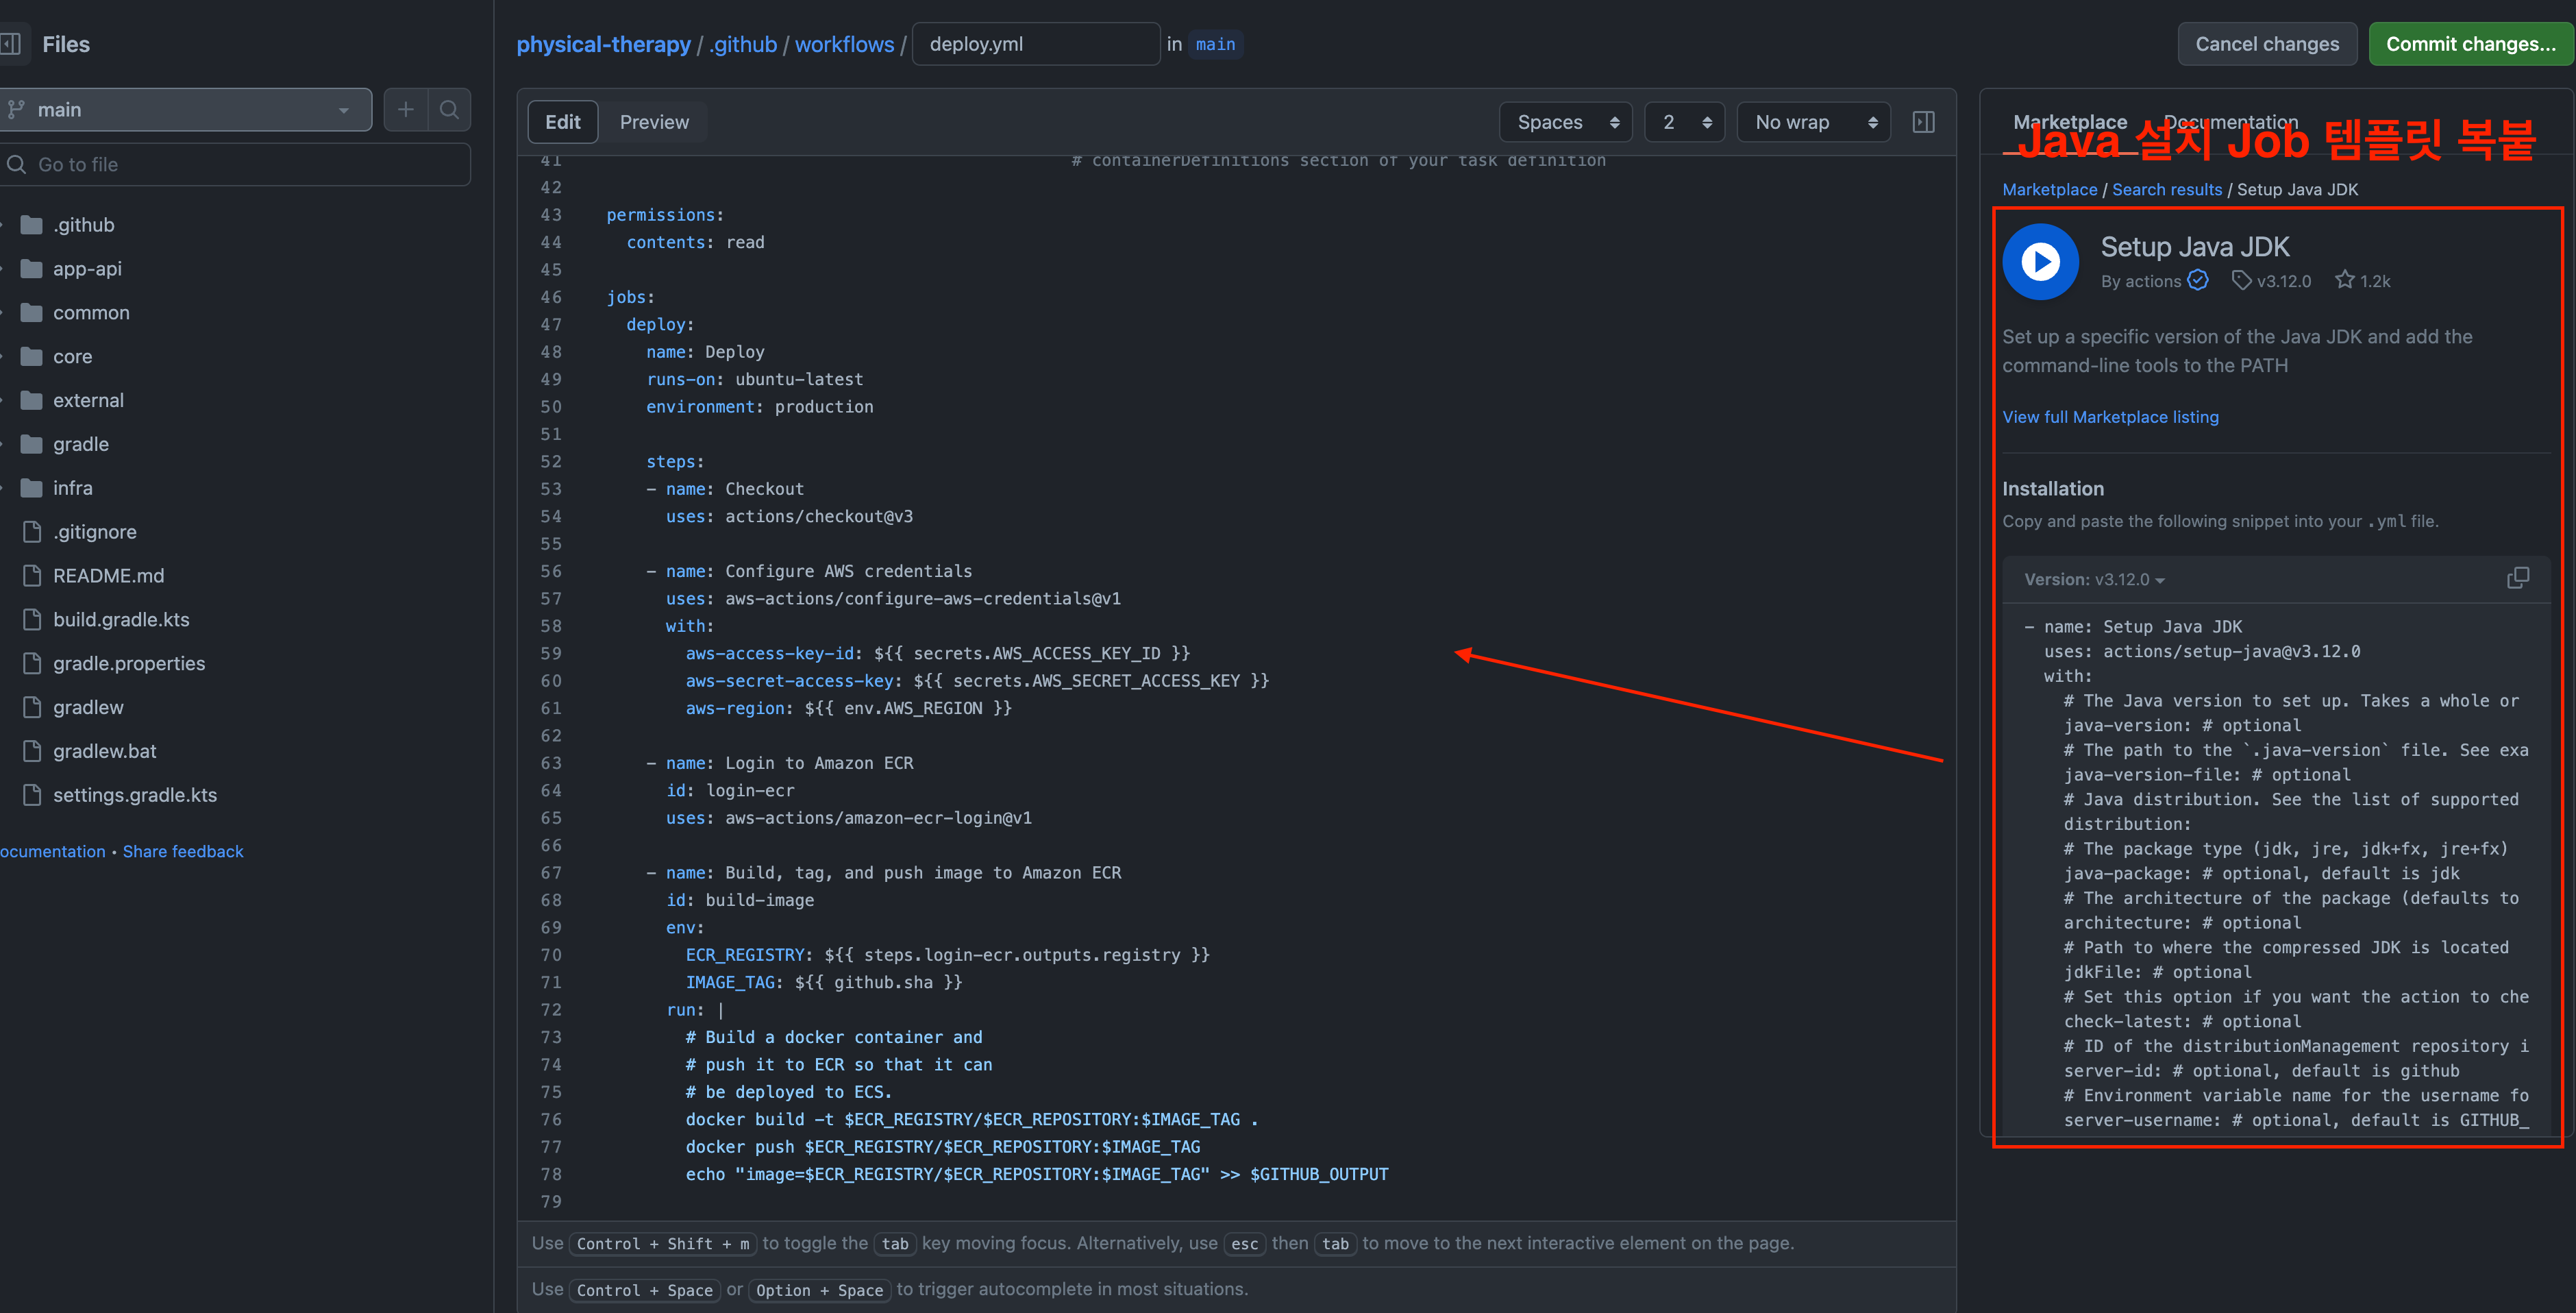Open the .github folder in tree

pos(84,225)
